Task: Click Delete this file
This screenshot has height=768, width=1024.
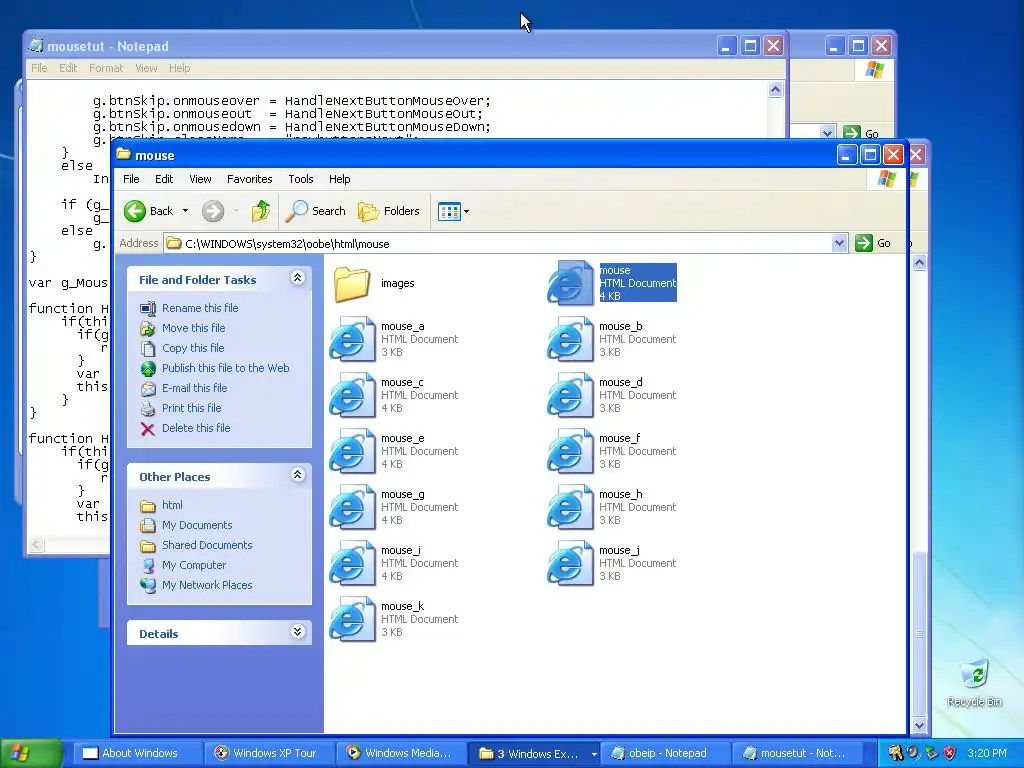Action: tap(196, 428)
